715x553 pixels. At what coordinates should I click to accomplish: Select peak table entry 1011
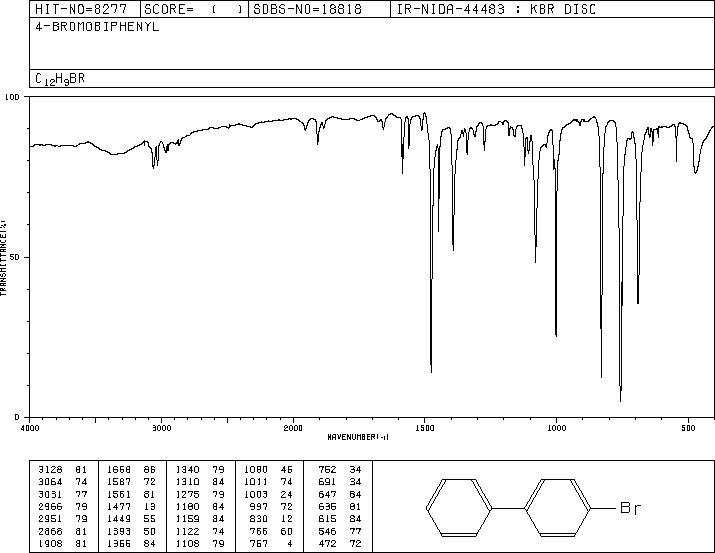click(256, 482)
